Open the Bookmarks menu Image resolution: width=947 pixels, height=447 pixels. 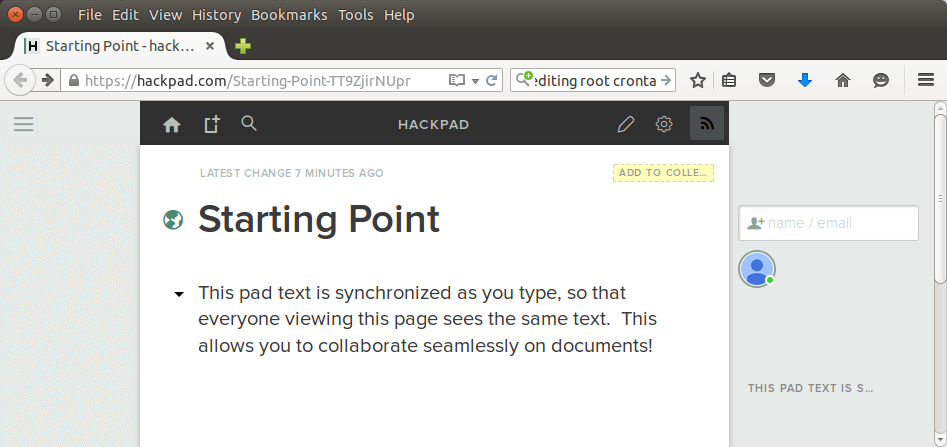(289, 15)
